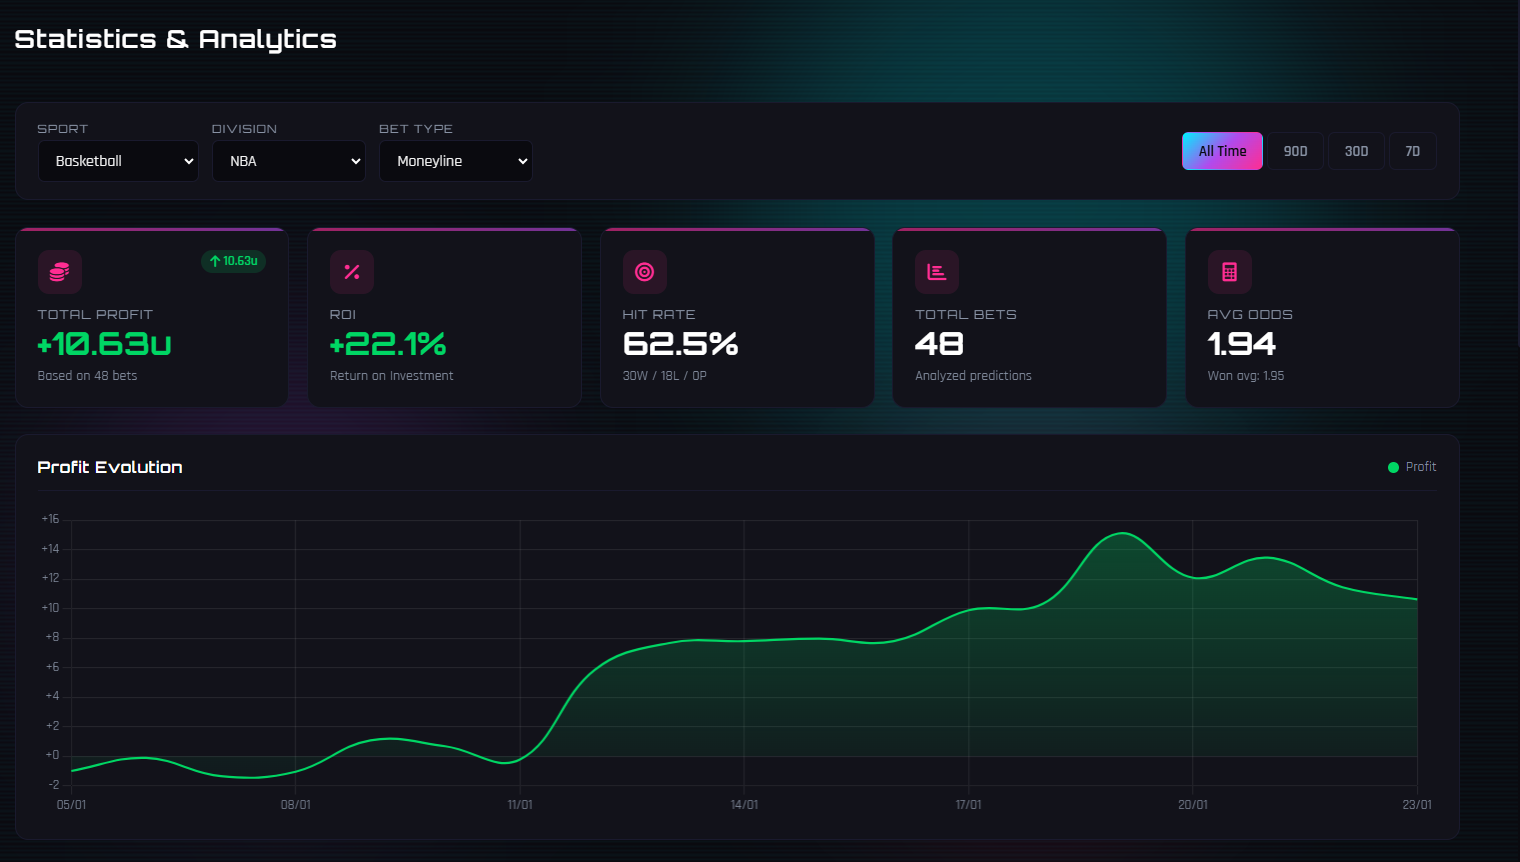Click the bar chart icon on Total Bets card

click(937, 271)
